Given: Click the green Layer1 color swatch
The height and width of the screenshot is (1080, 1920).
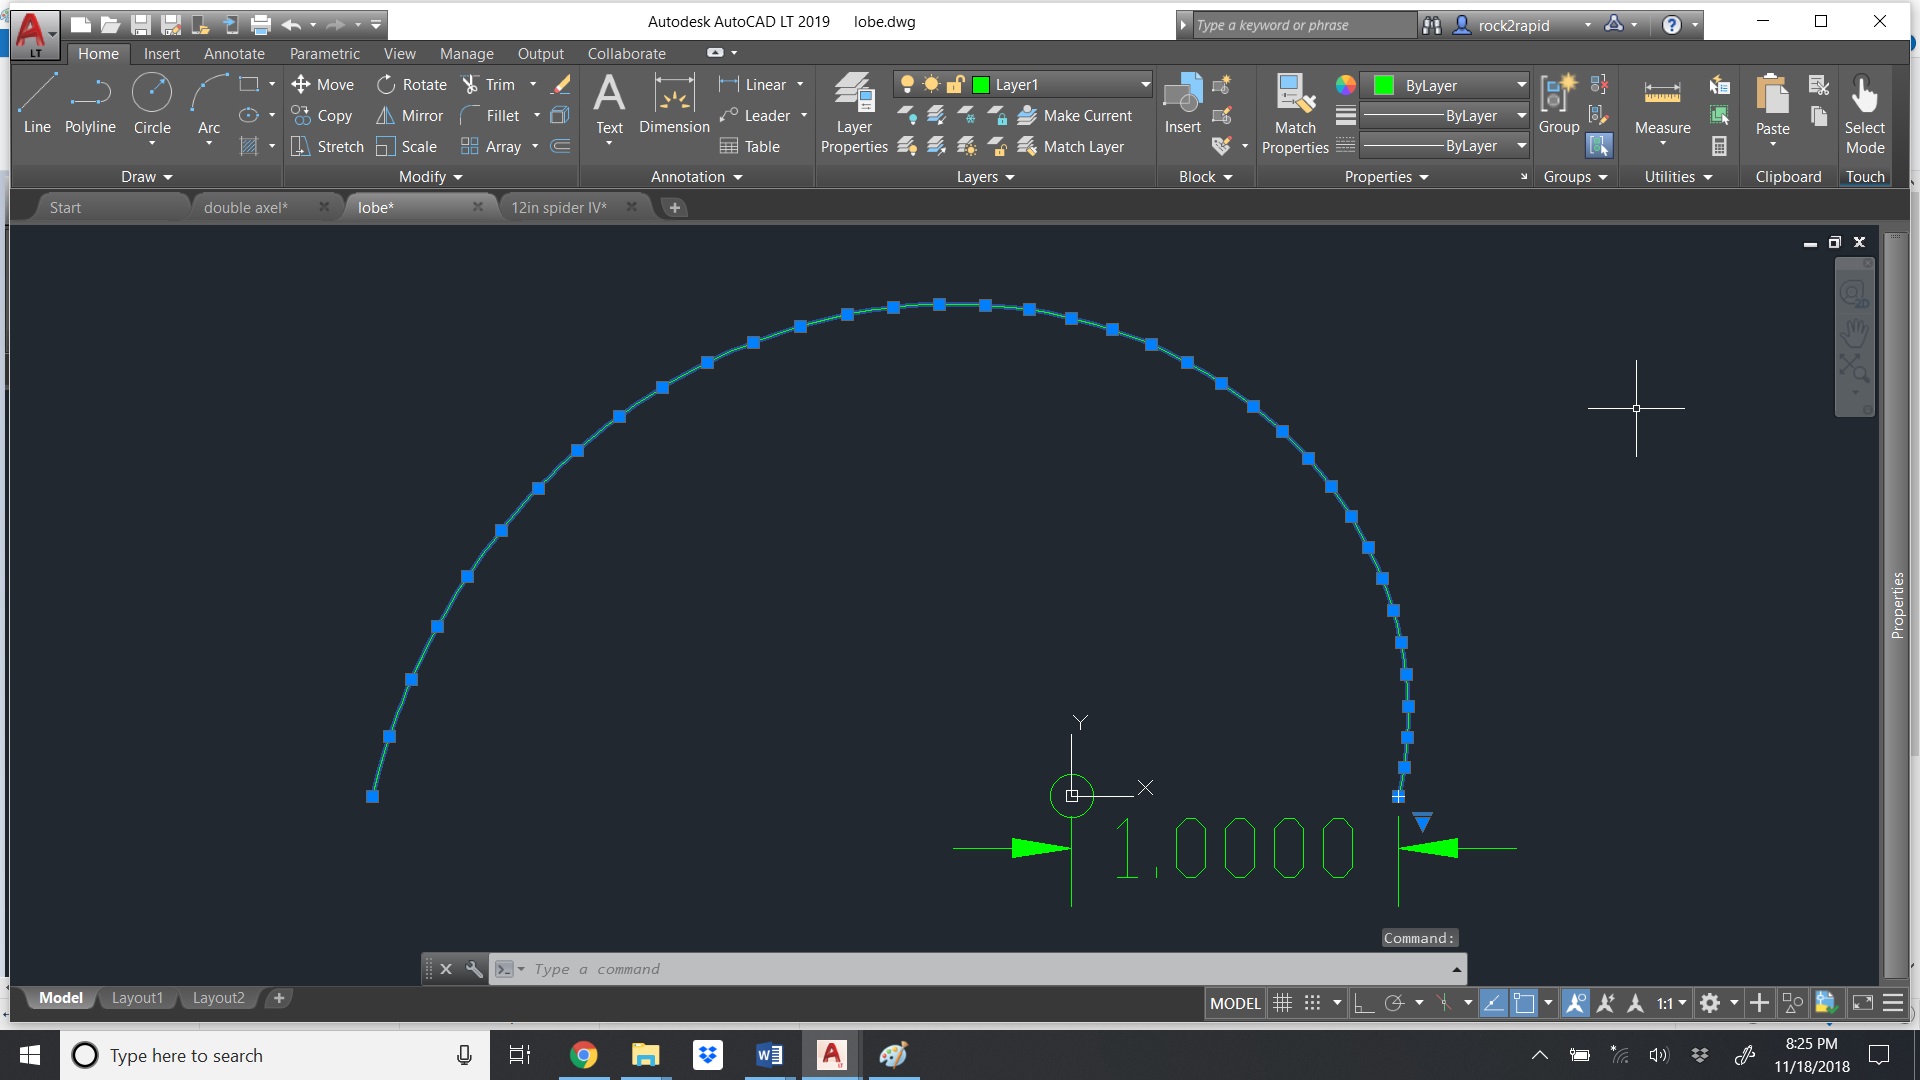Looking at the screenshot, I should [981, 85].
